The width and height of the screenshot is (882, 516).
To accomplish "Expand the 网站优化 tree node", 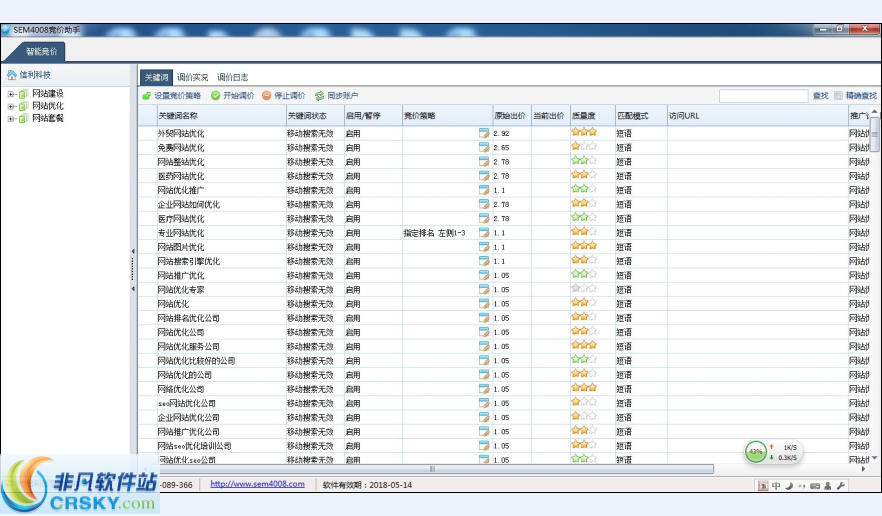I will (x=11, y=106).
